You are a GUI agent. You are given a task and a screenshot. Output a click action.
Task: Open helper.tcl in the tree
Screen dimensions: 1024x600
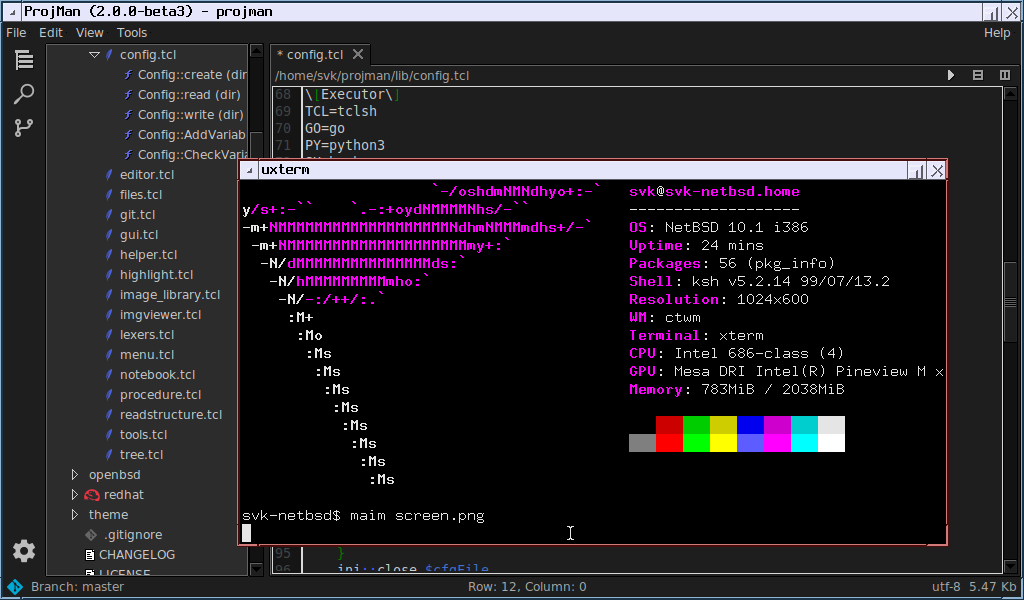coord(149,255)
